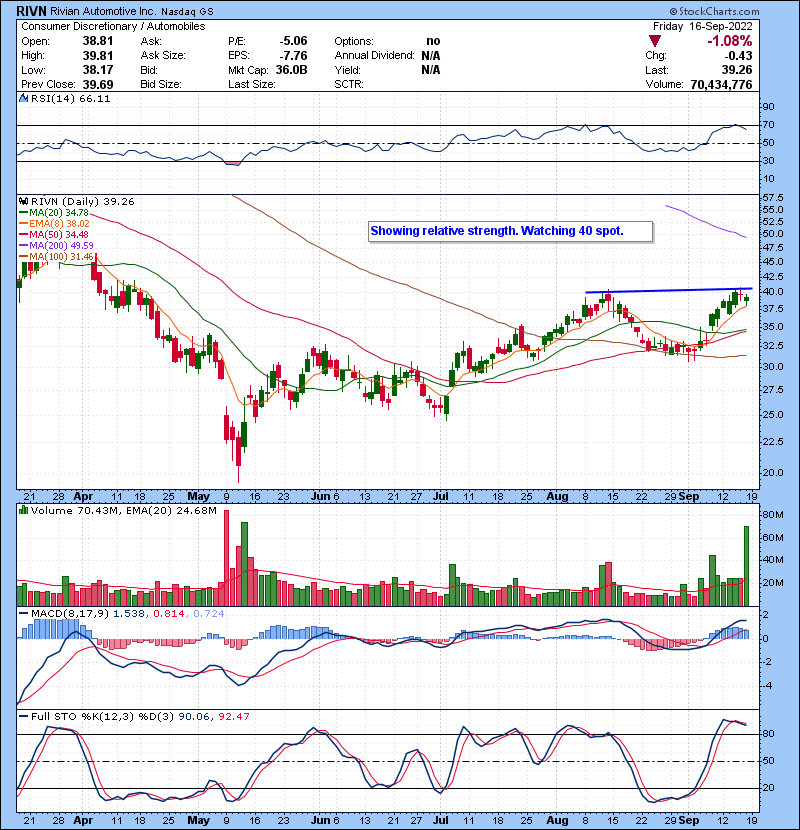Click the Rivian Automotive Inc. company name
The height and width of the screenshot is (830, 800).
click(103, 11)
